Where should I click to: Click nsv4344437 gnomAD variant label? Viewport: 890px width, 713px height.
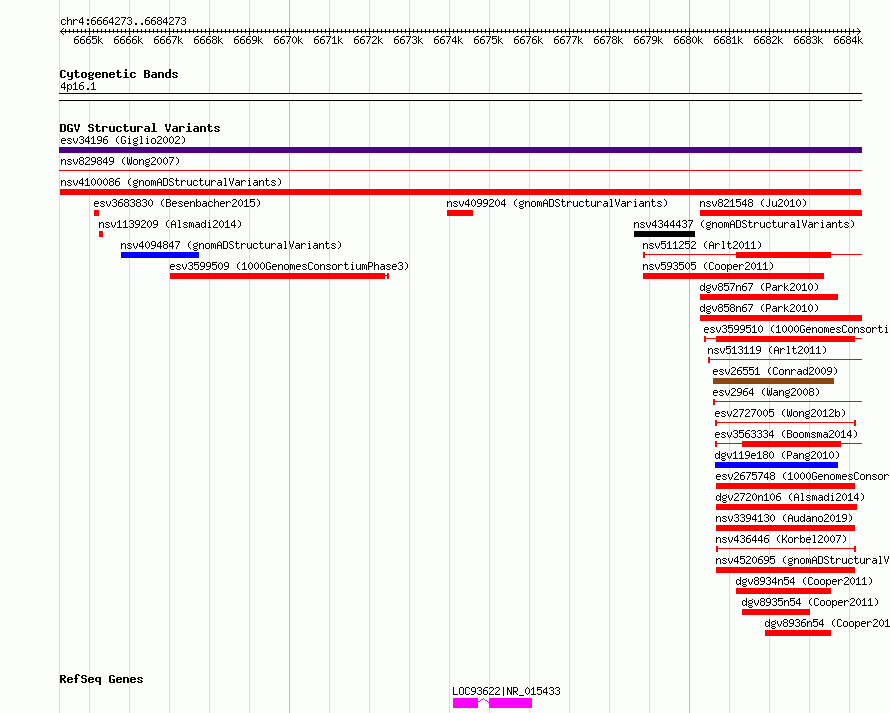(744, 224)
